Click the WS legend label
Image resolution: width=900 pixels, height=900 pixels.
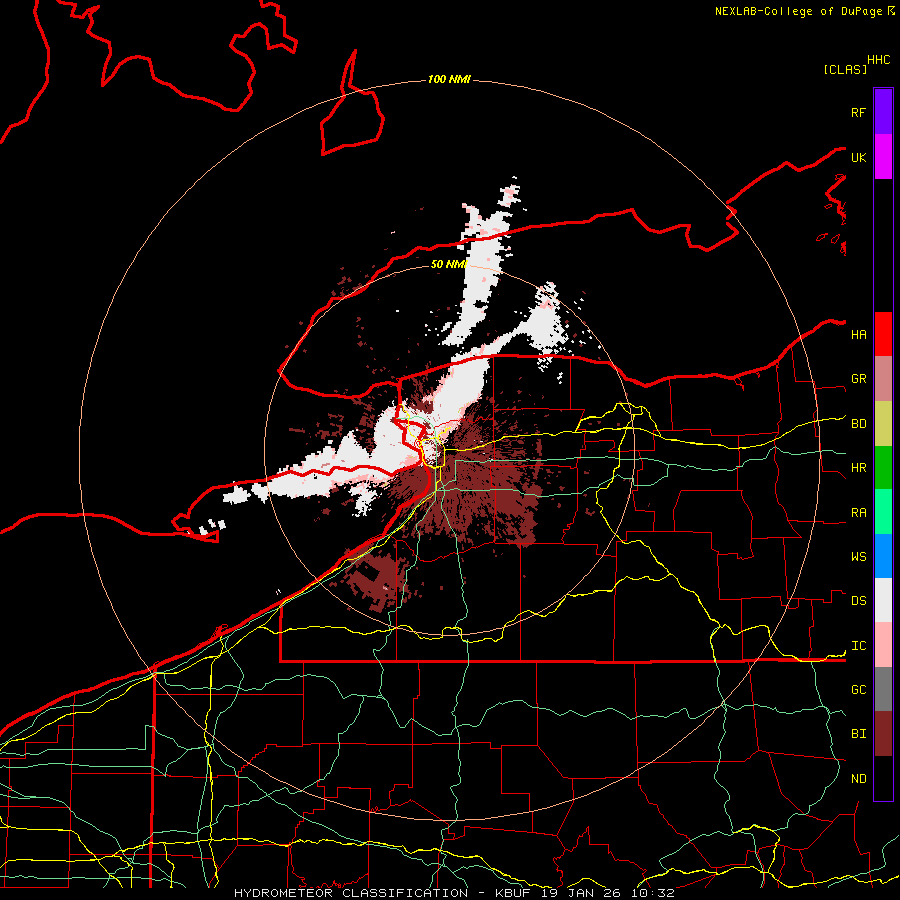pos(858,557)
